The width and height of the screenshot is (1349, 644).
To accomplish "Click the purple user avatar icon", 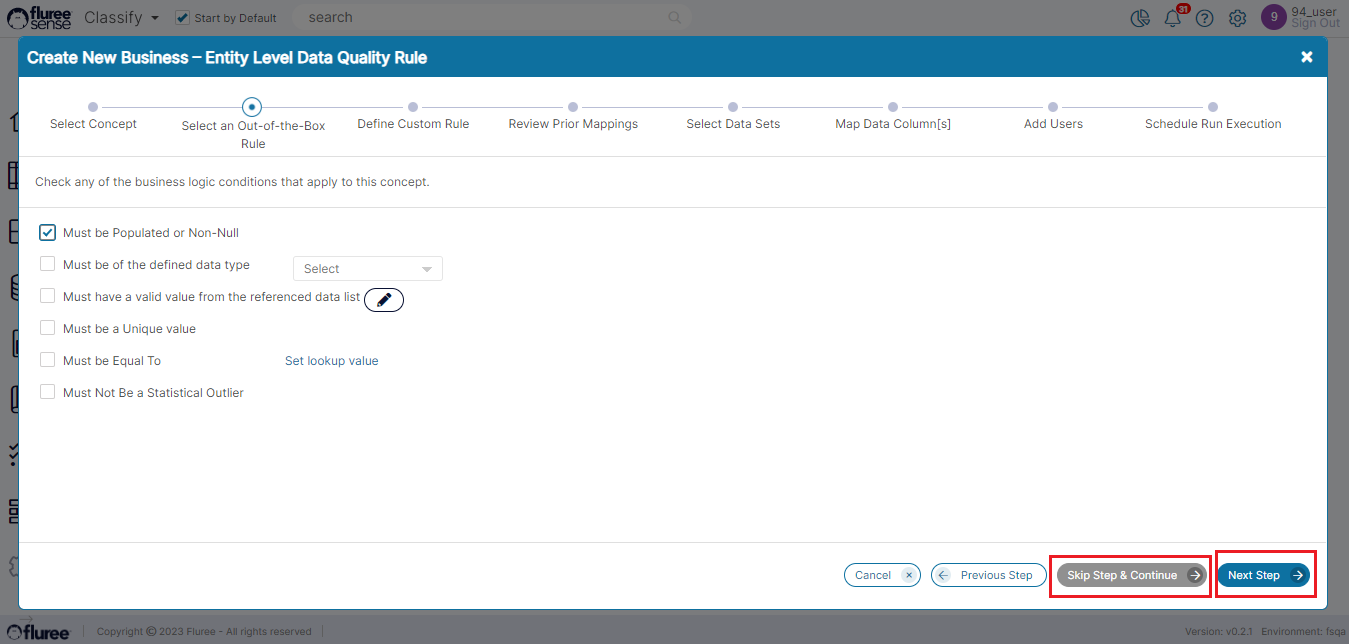I will 1273,17.
